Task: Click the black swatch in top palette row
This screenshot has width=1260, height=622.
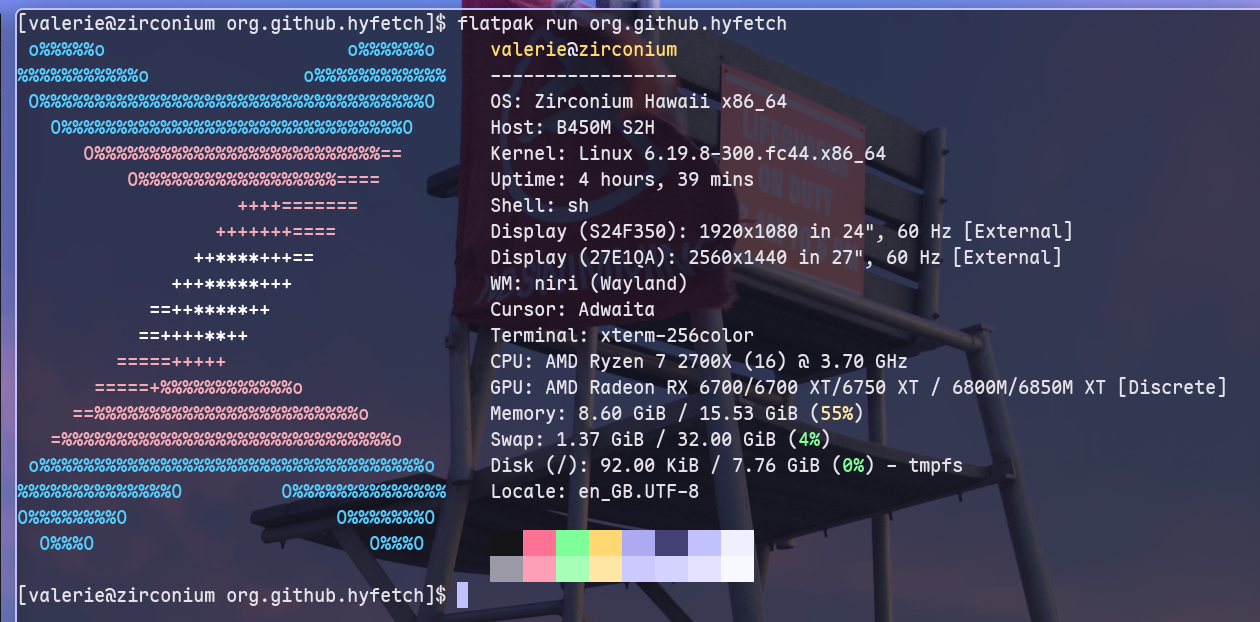Action: pyautogui.click(x=507, y=543)
